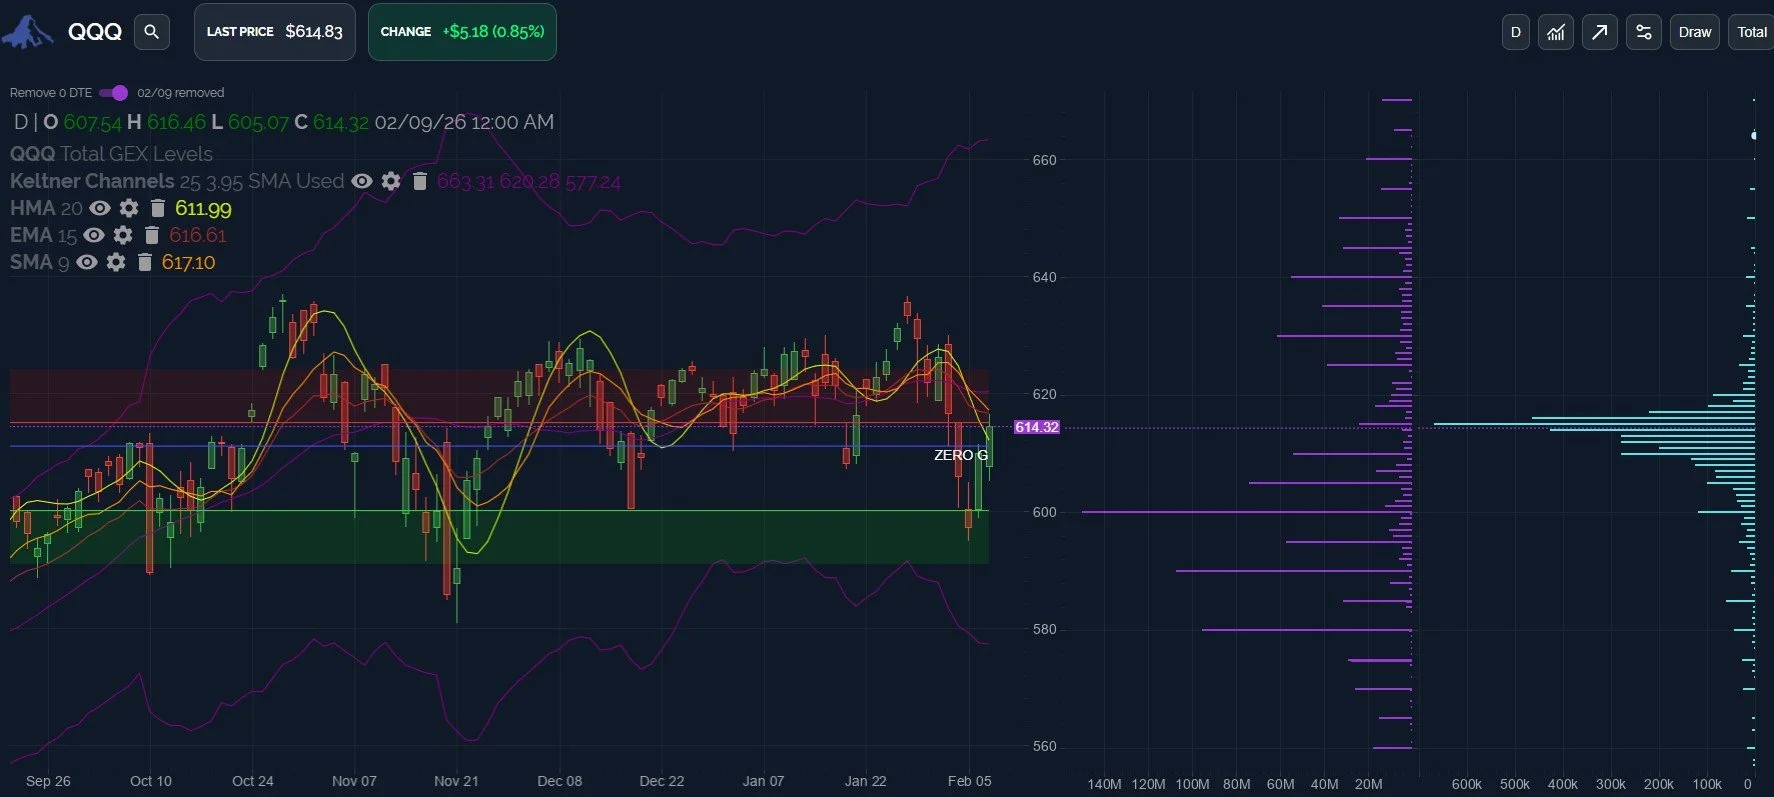The width and height of the screenshot is (1774, 797).
Task: Hide the HMA 20 indicator
Action: [100, 208]
